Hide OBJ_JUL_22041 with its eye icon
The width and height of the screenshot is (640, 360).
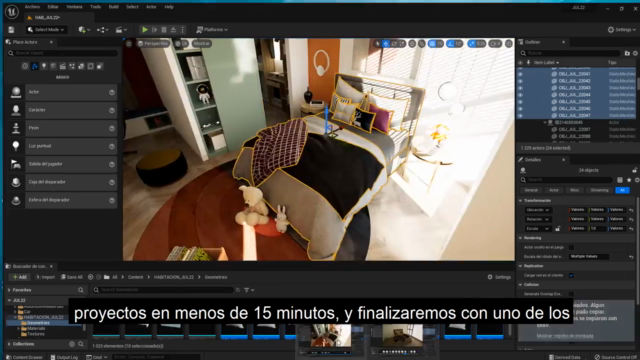[520, 74]
